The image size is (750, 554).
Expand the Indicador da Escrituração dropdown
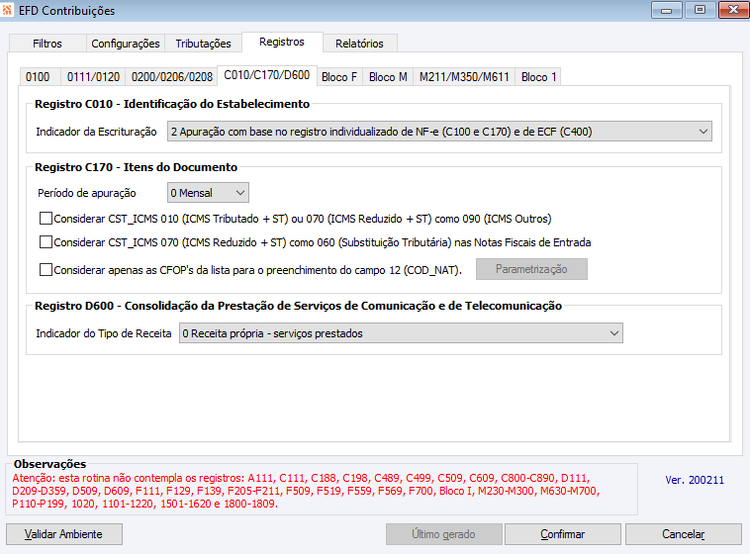(439, 132)
